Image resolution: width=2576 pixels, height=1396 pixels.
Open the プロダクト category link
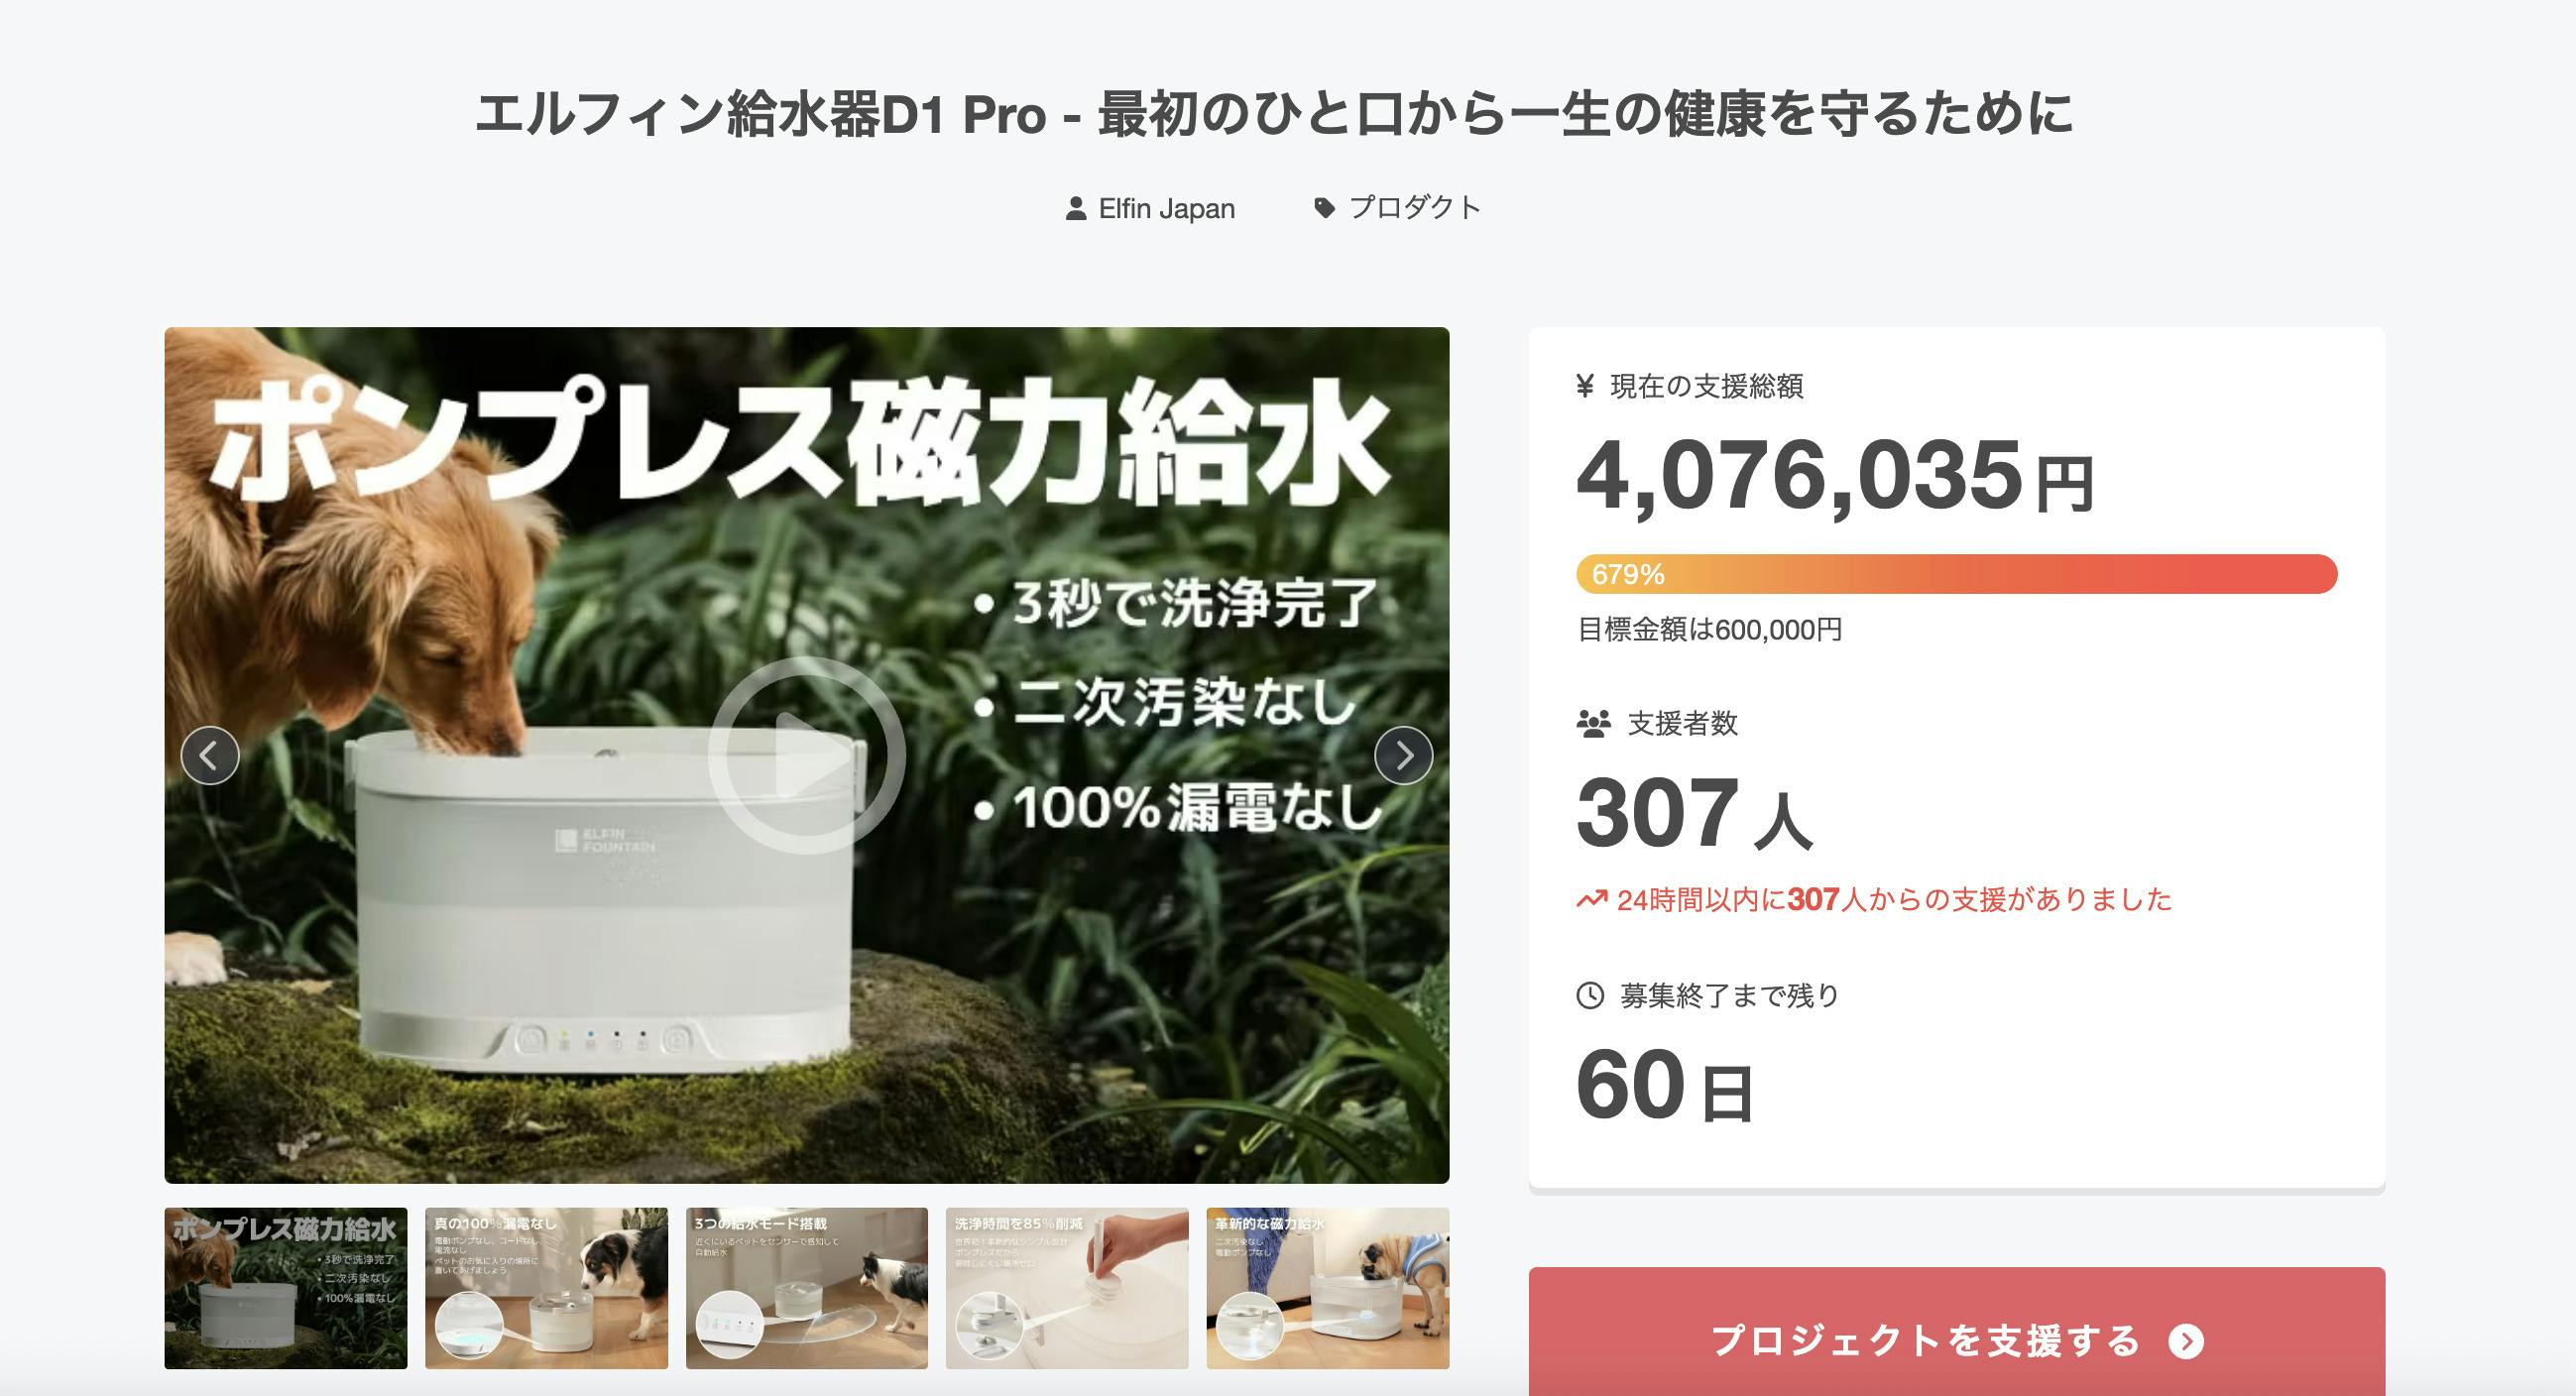pos(1415,208)
